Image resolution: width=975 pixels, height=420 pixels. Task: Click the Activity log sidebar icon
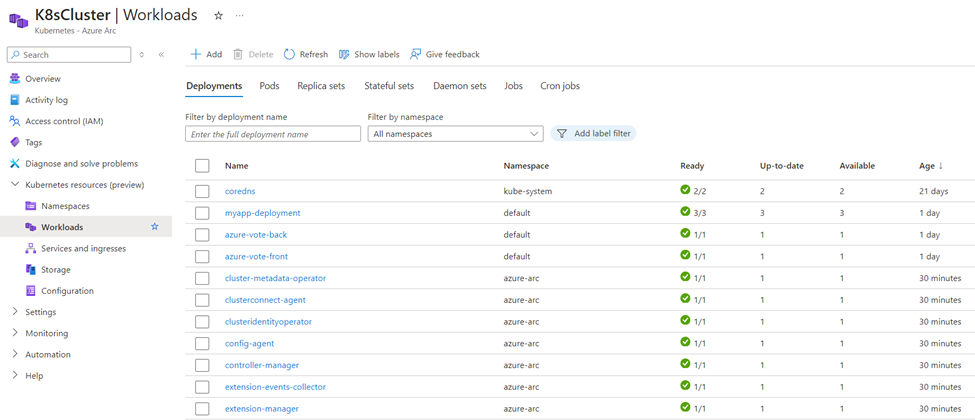[x=15, y=100]
